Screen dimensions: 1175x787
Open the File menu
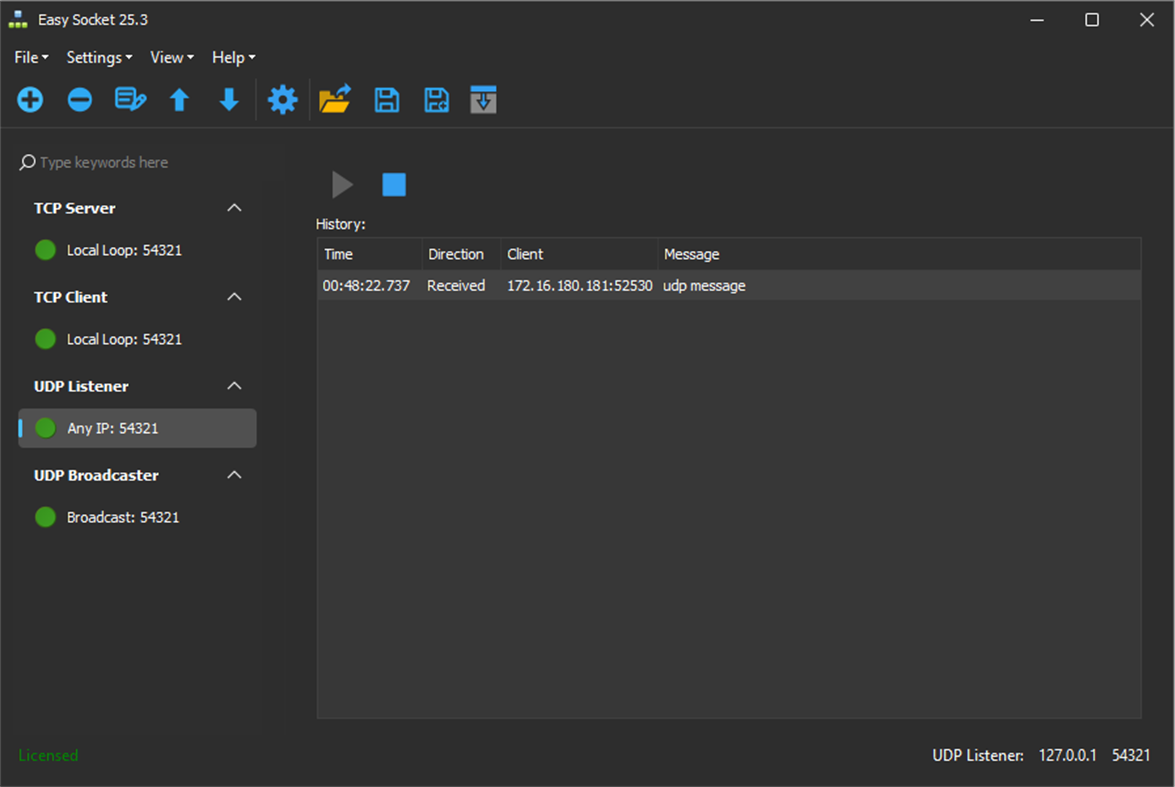[31, 58]
